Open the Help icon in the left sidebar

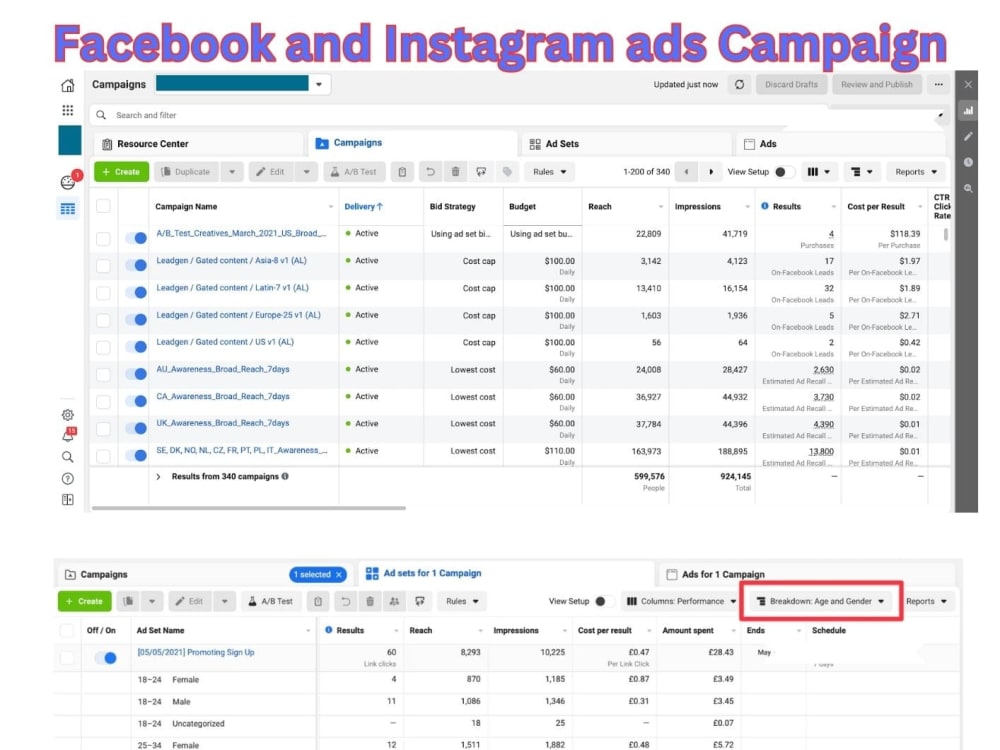(67, 477)
